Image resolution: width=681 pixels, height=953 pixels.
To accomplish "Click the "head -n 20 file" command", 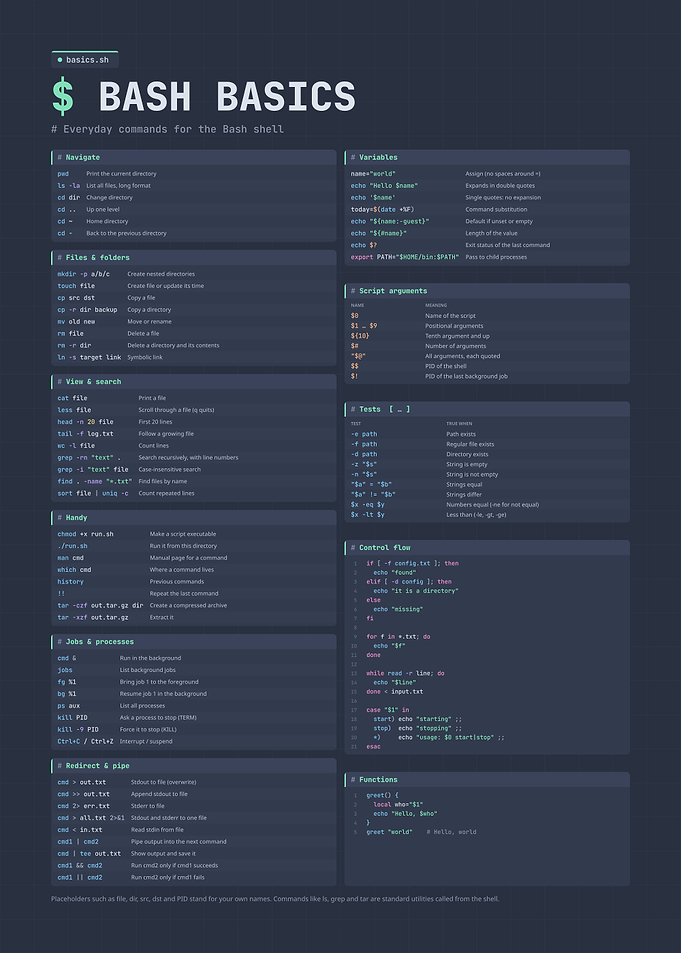I will 85,422.
